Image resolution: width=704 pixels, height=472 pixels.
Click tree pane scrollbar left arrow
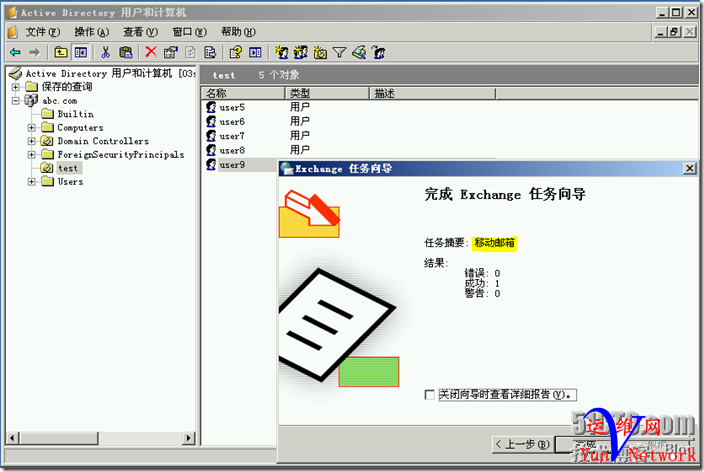[12, 438]
